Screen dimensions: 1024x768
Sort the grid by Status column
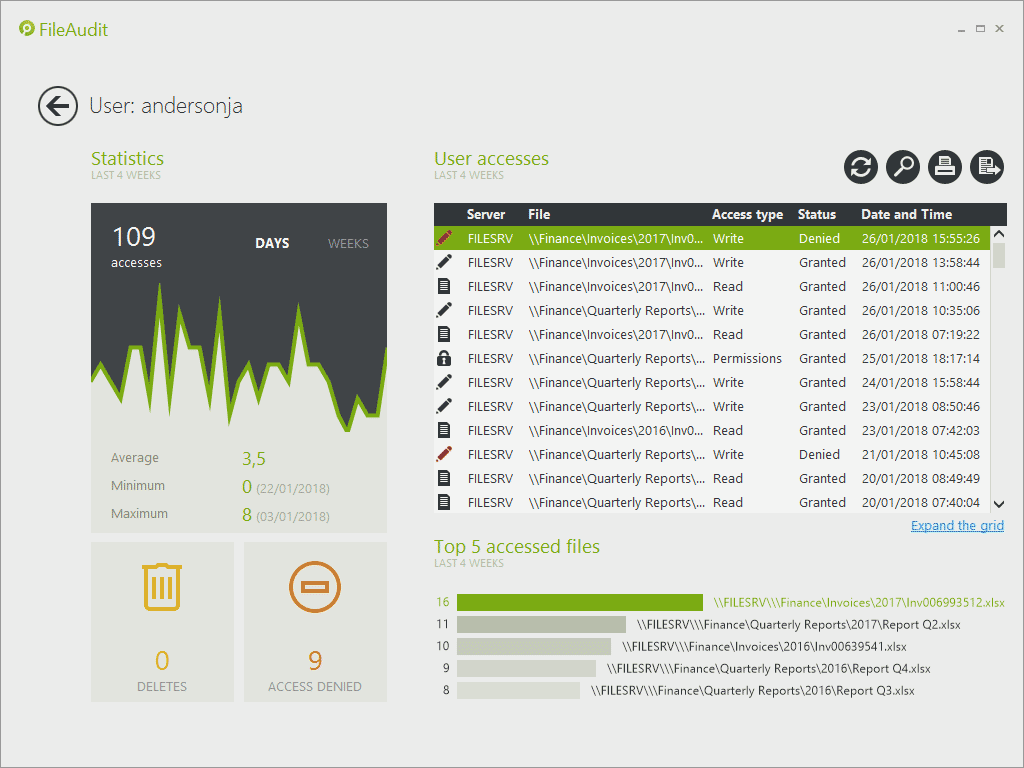816,214
